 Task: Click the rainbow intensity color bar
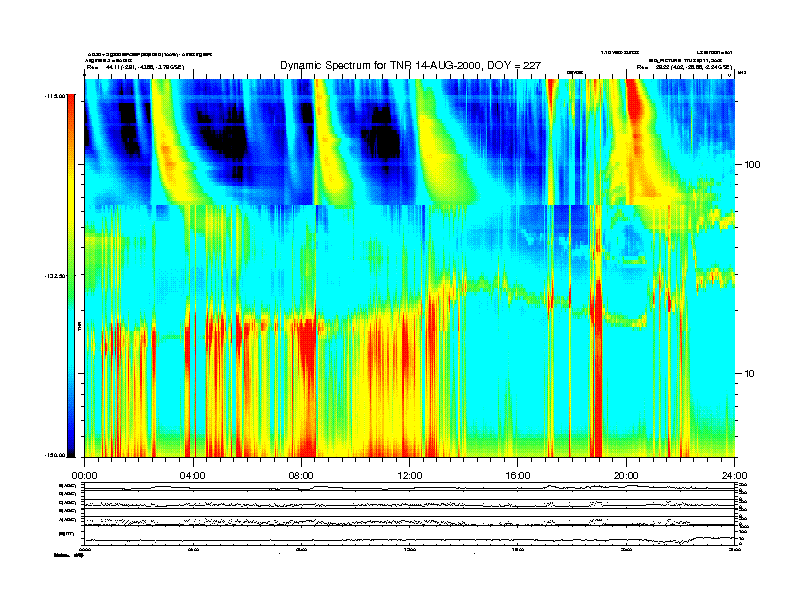pos(72,276)
